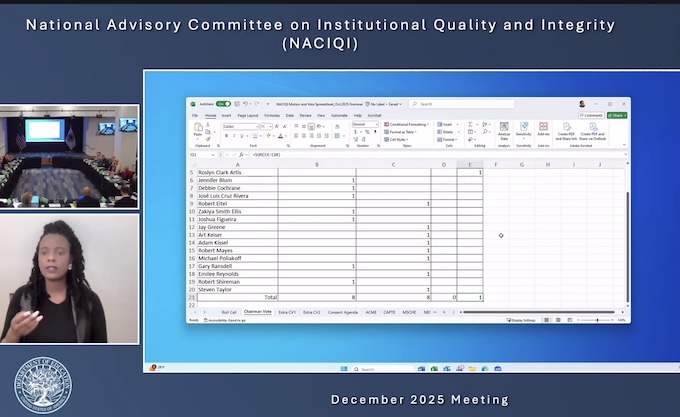The width and height of the screenshot is (680, 417).
Task: Open the Number format dropdown showing General
Action: [362, 125]
